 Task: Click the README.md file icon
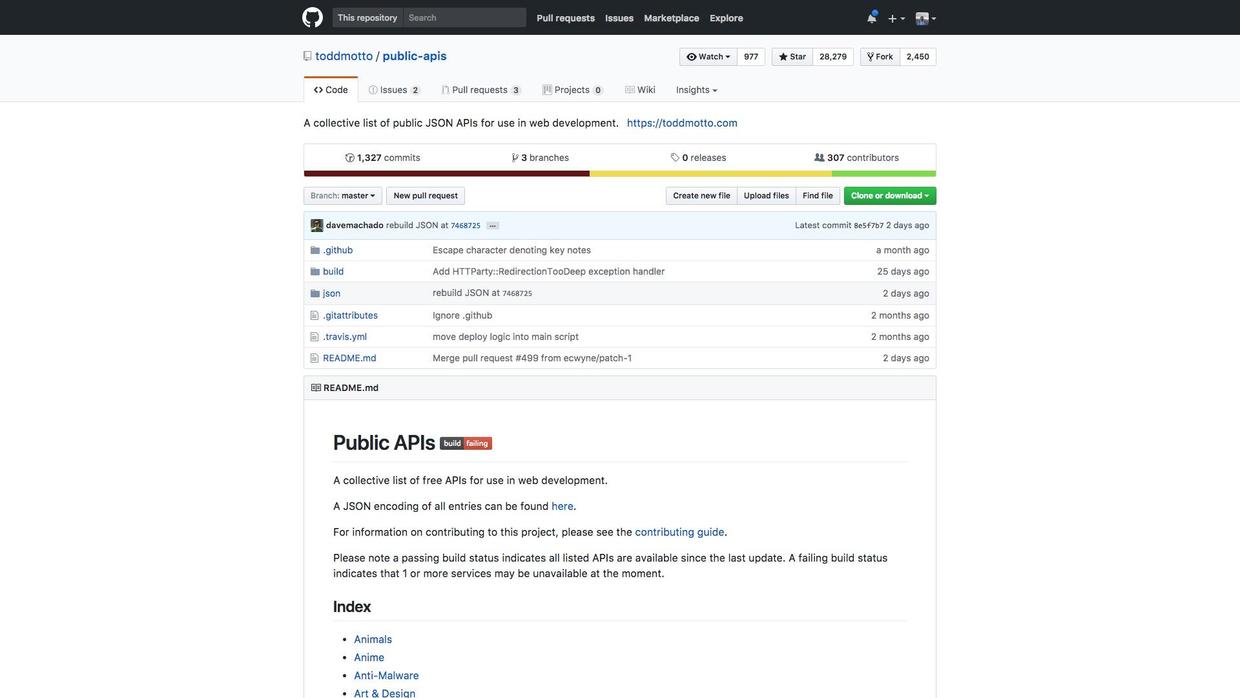click(x=315, y=358)
